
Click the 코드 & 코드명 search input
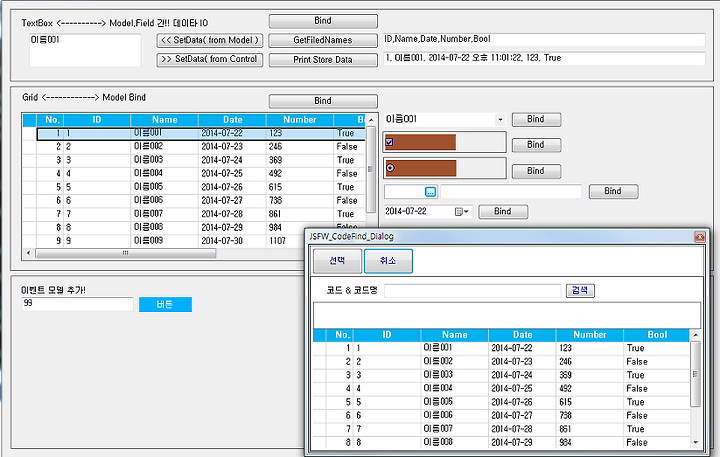(x=472, y=291)
